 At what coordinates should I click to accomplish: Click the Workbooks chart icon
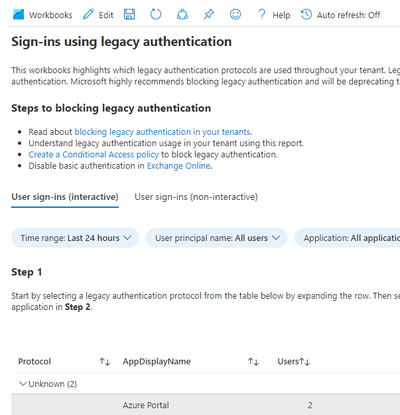point(18,15)
